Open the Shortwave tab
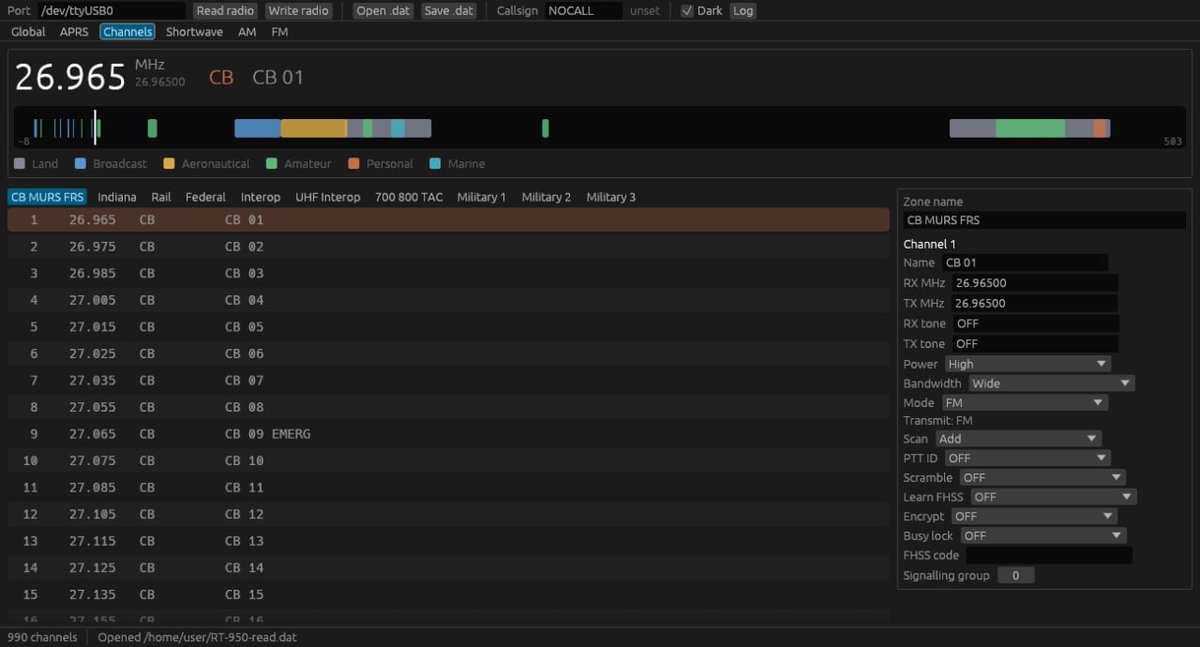Screen dimensions: 1200x647 [194, 32]
